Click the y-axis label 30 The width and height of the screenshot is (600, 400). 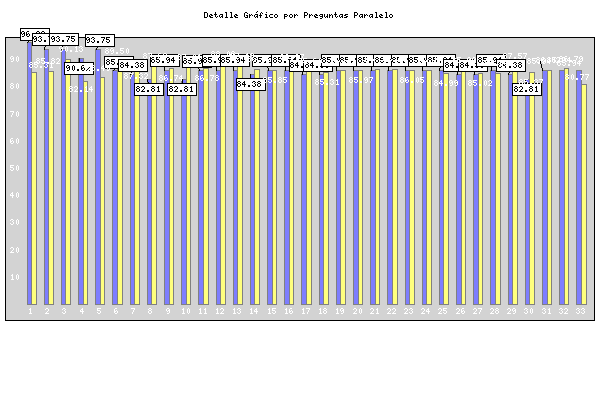pos(15,222)
